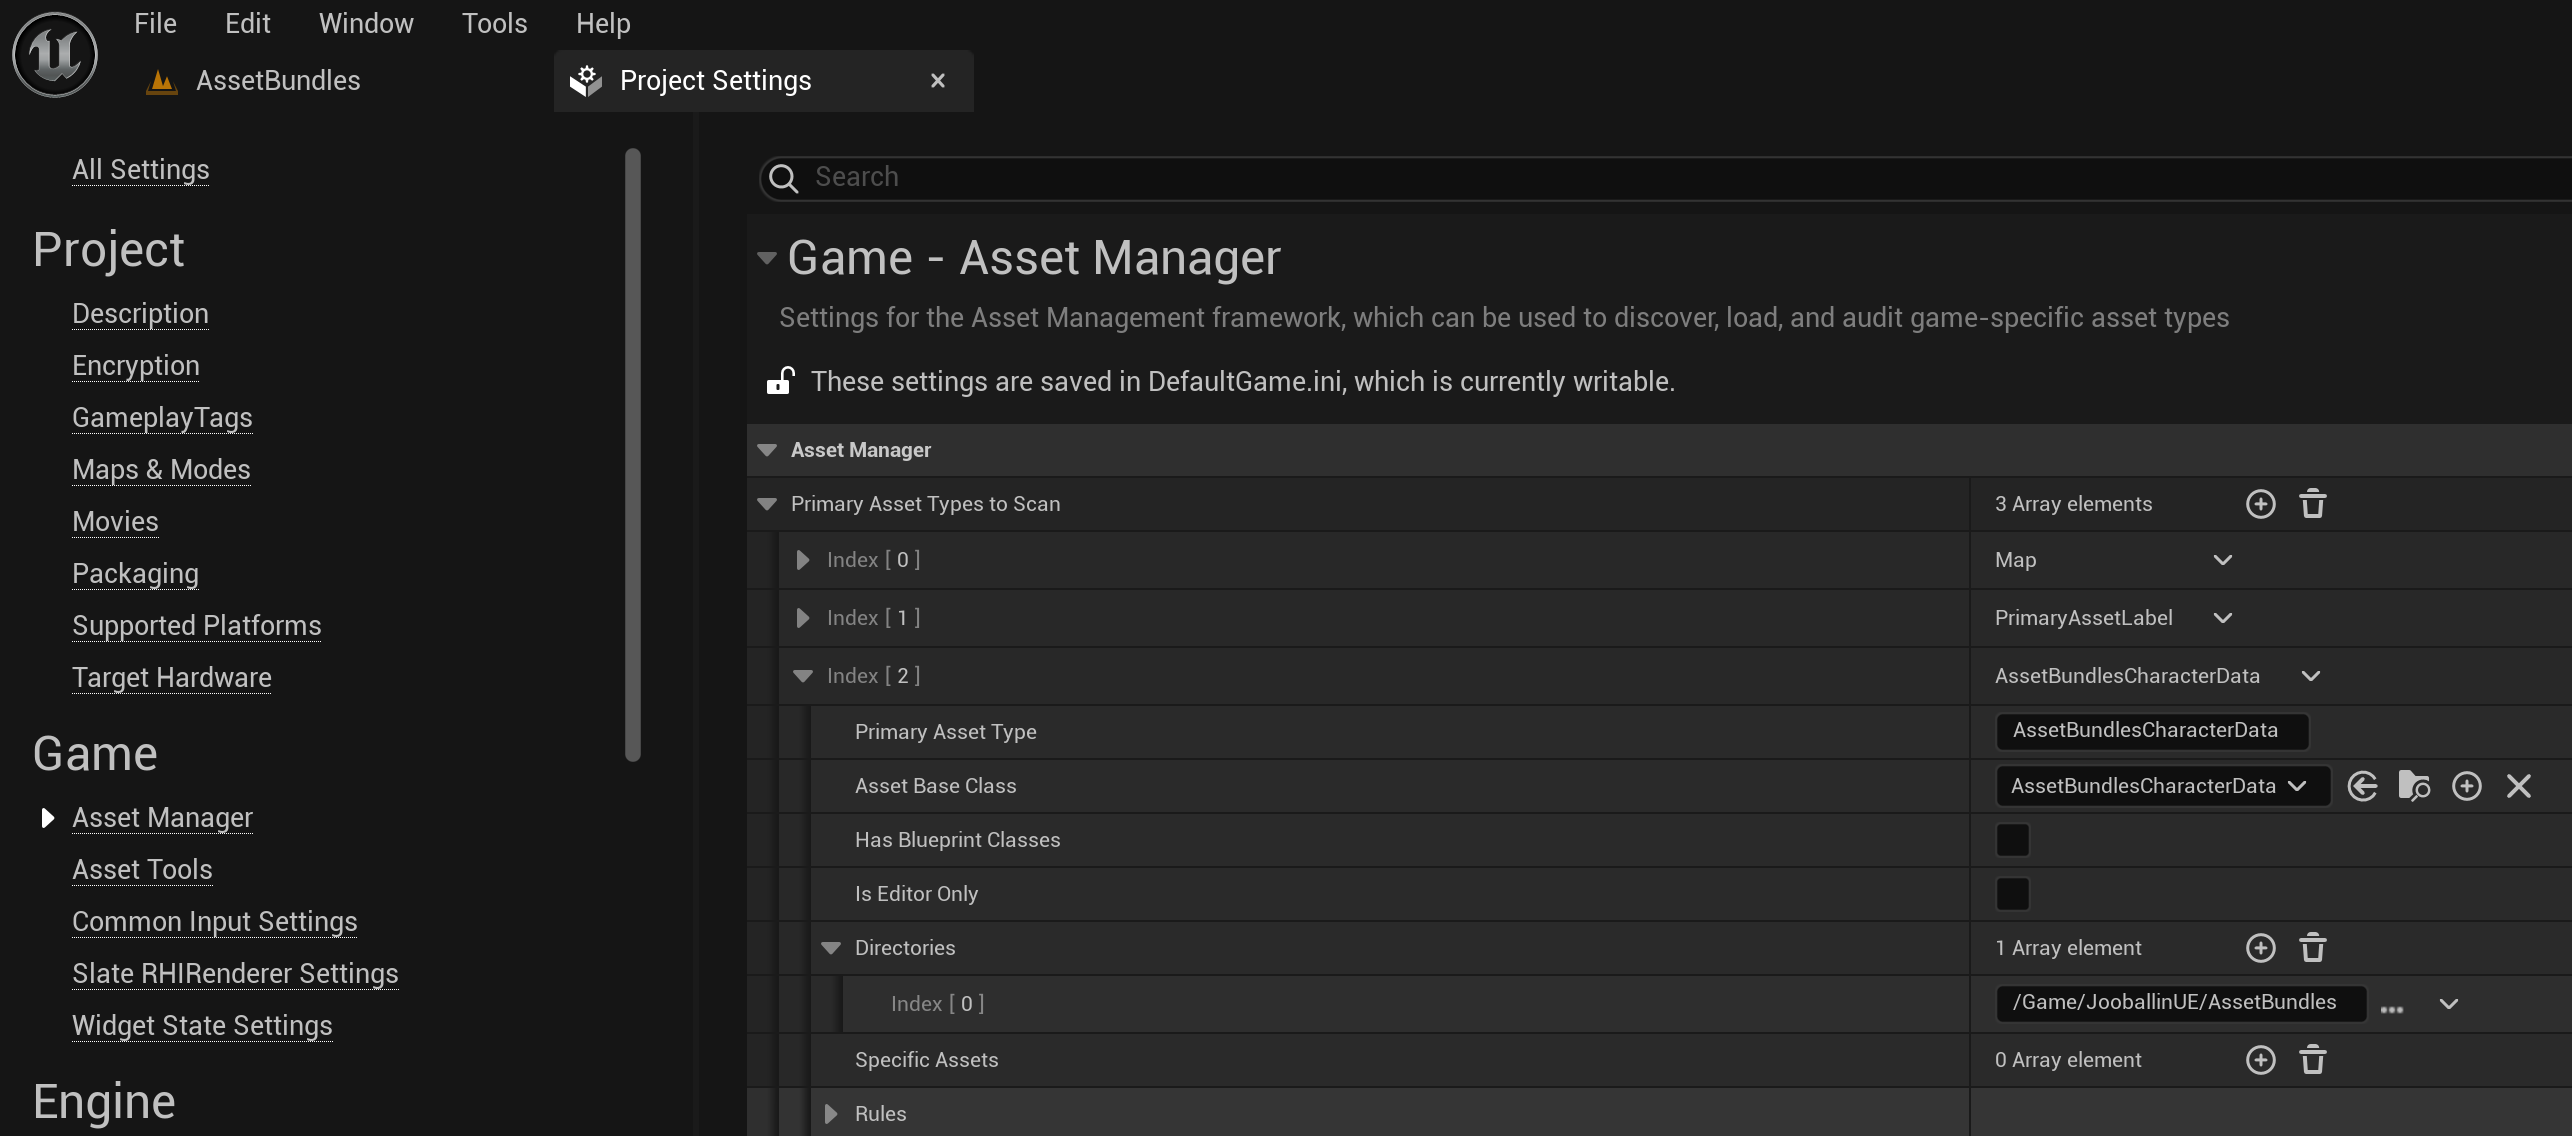Click the Unreal Engine logo

(x=53, y=54)
